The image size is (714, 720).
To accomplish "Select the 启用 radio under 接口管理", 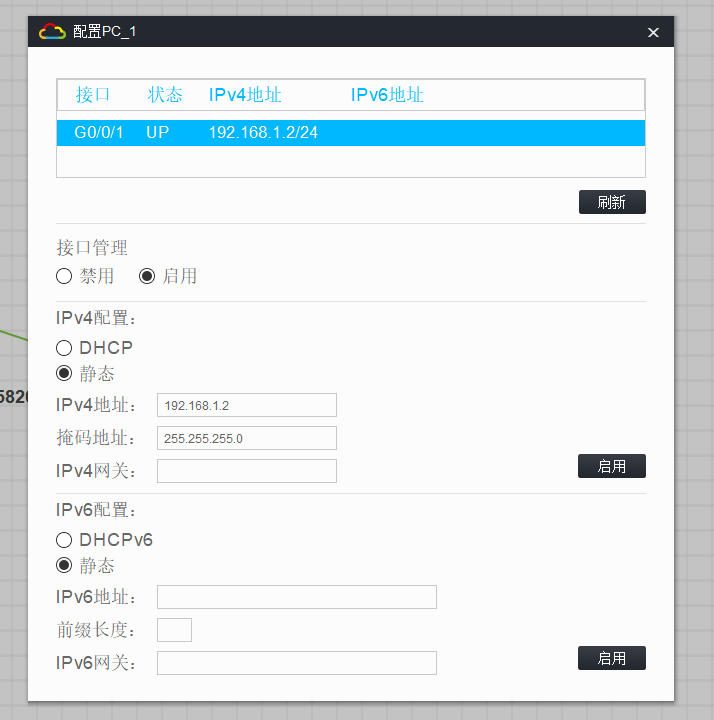I will pos(147,276).
